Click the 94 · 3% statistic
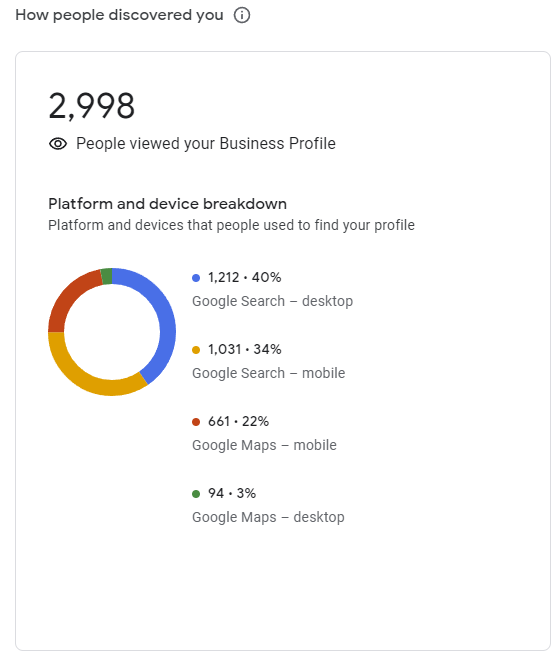The width and height of the screenshot is (557, 662). point(232,493)
